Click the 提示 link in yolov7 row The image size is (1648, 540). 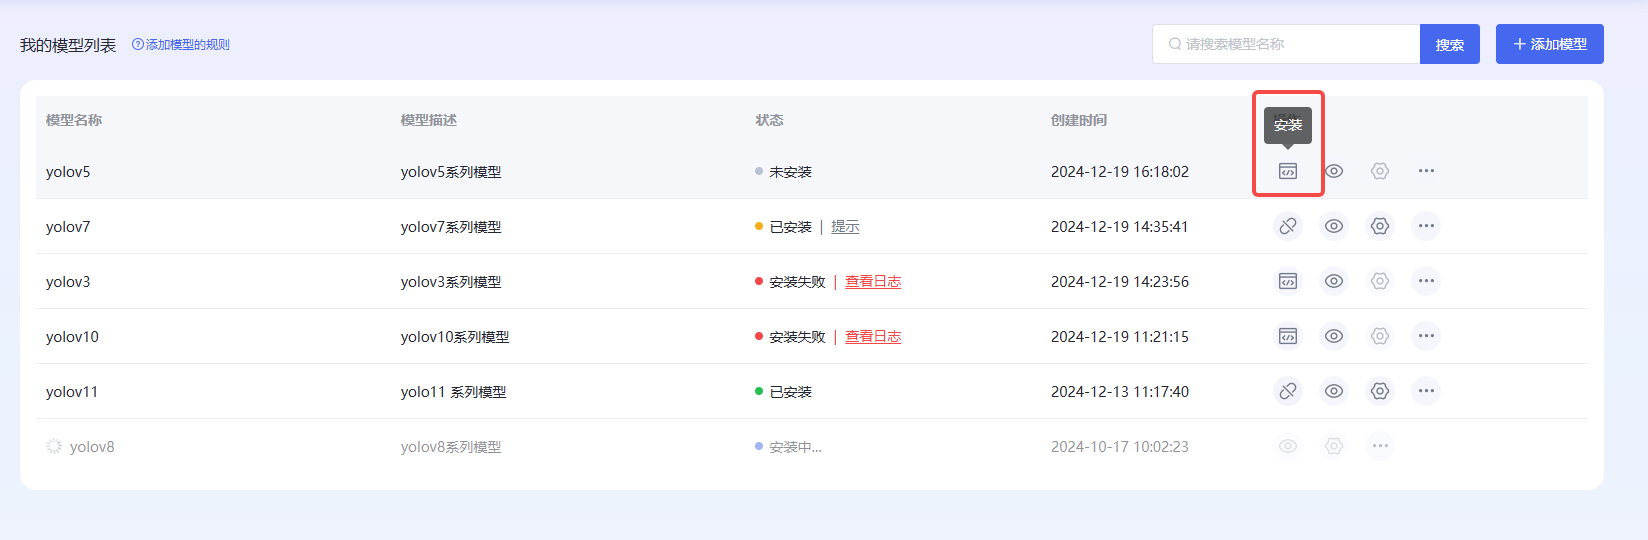point(845,227)
